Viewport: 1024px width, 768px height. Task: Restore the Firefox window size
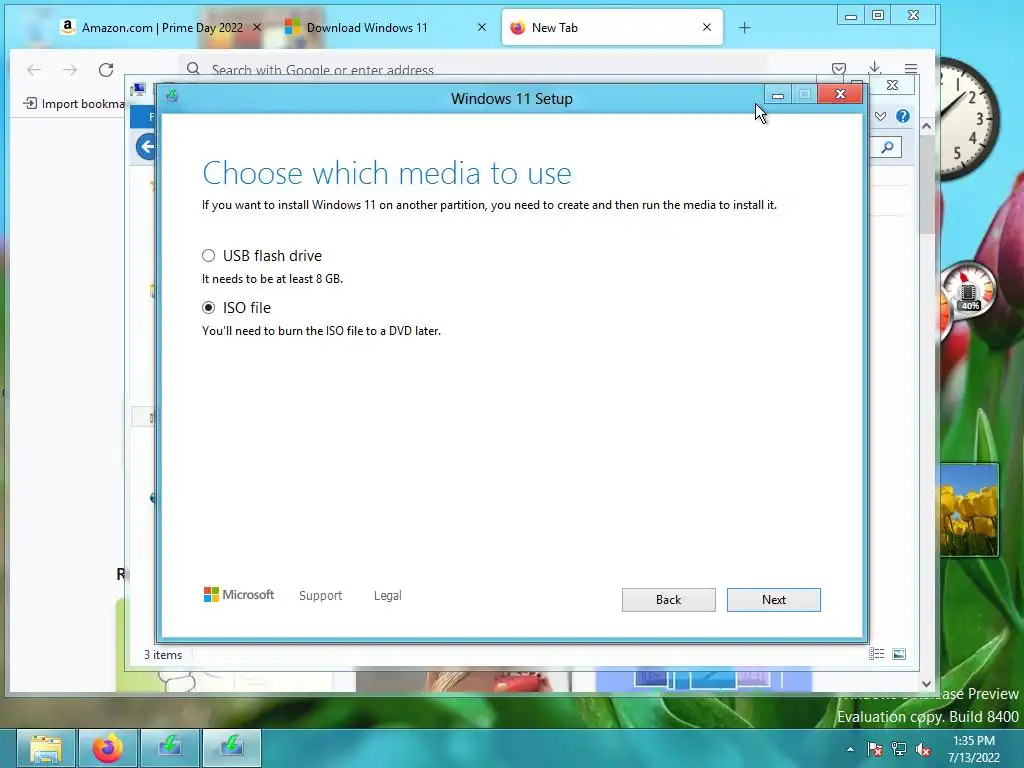point(878,16)
